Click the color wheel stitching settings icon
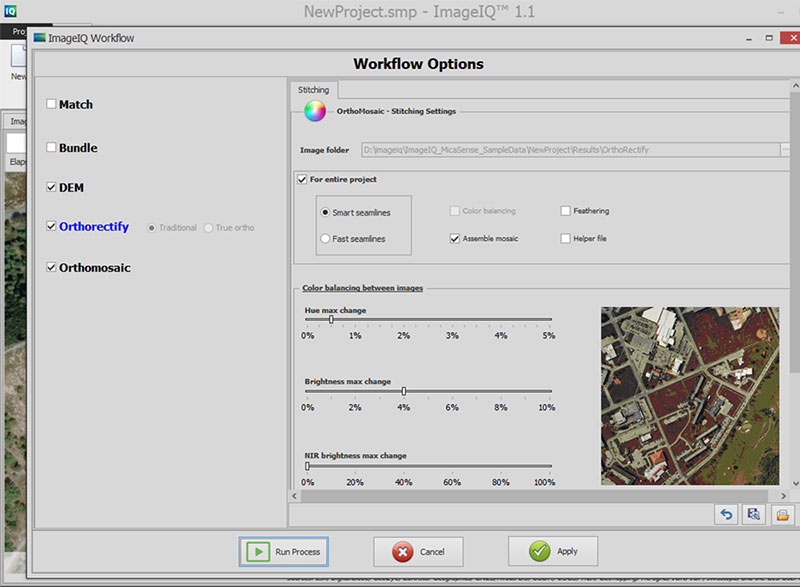Screen dimensions: 800x587 tap(315, 111)
